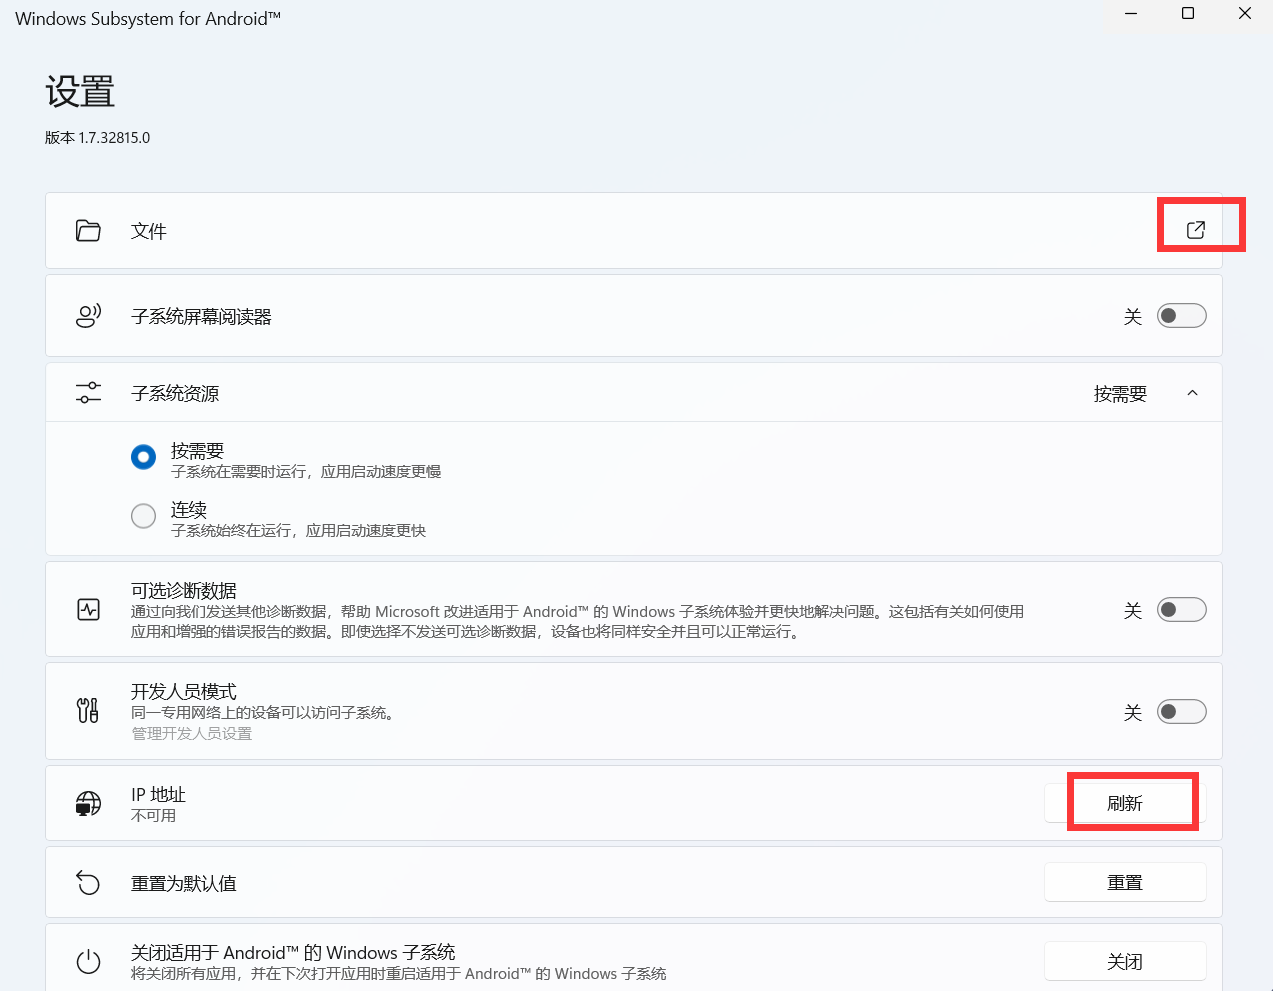
Task: Click the 不可用 status under IP 地址
Action: tap(154, 816)
